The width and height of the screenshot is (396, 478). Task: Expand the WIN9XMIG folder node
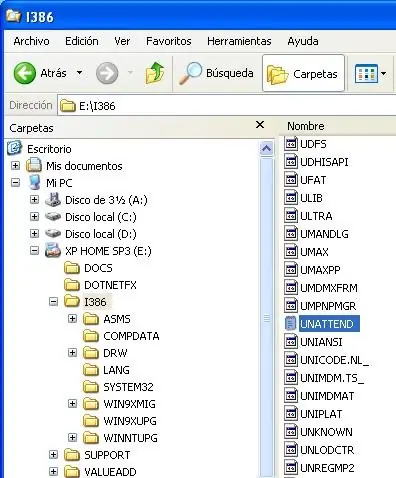click(x=72, y=404)
